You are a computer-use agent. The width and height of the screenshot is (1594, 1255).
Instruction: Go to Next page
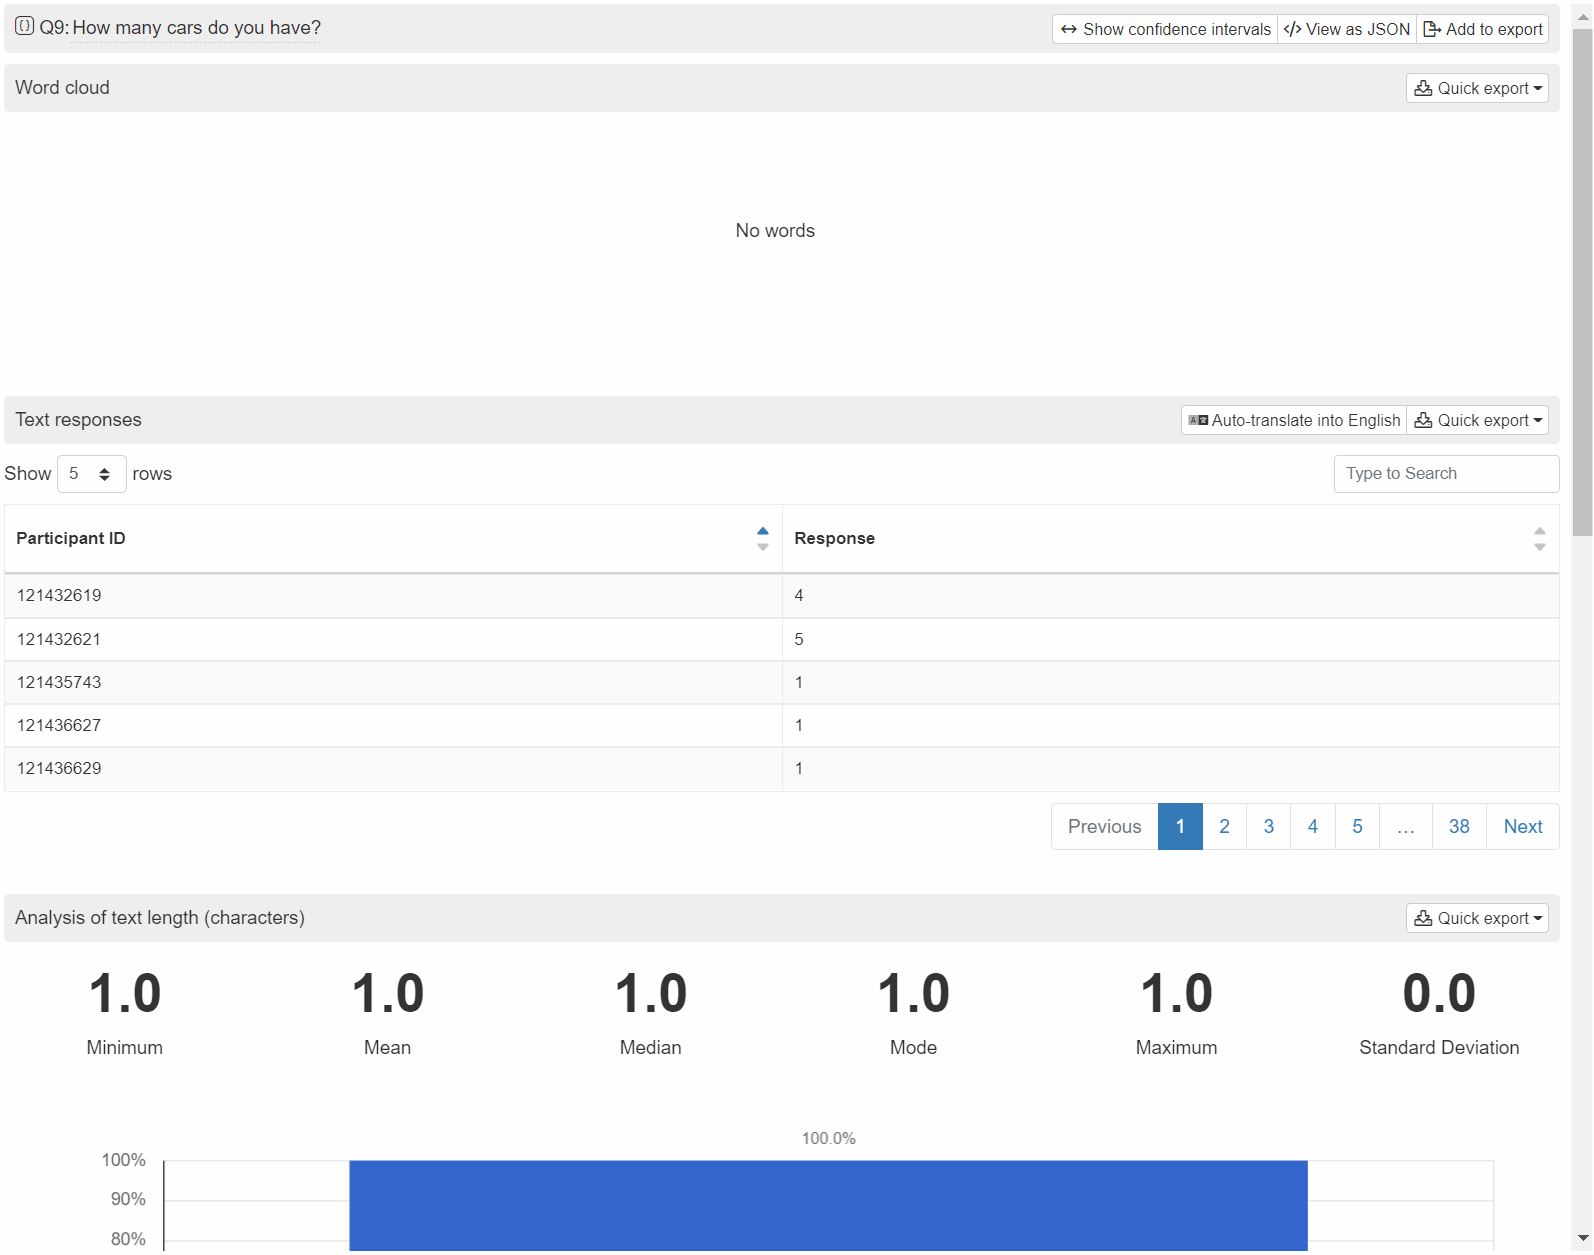point(1523,827)
